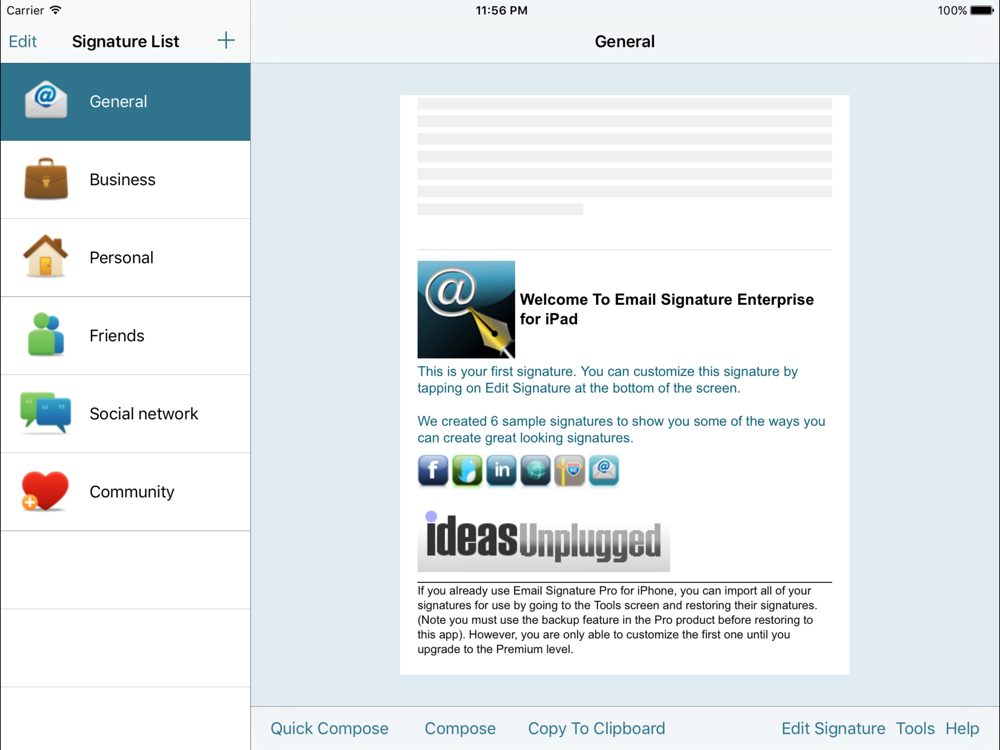Click the 'If you already use Email Signature Pro' note
The image size is (1000, 750).
coord(617,620)
